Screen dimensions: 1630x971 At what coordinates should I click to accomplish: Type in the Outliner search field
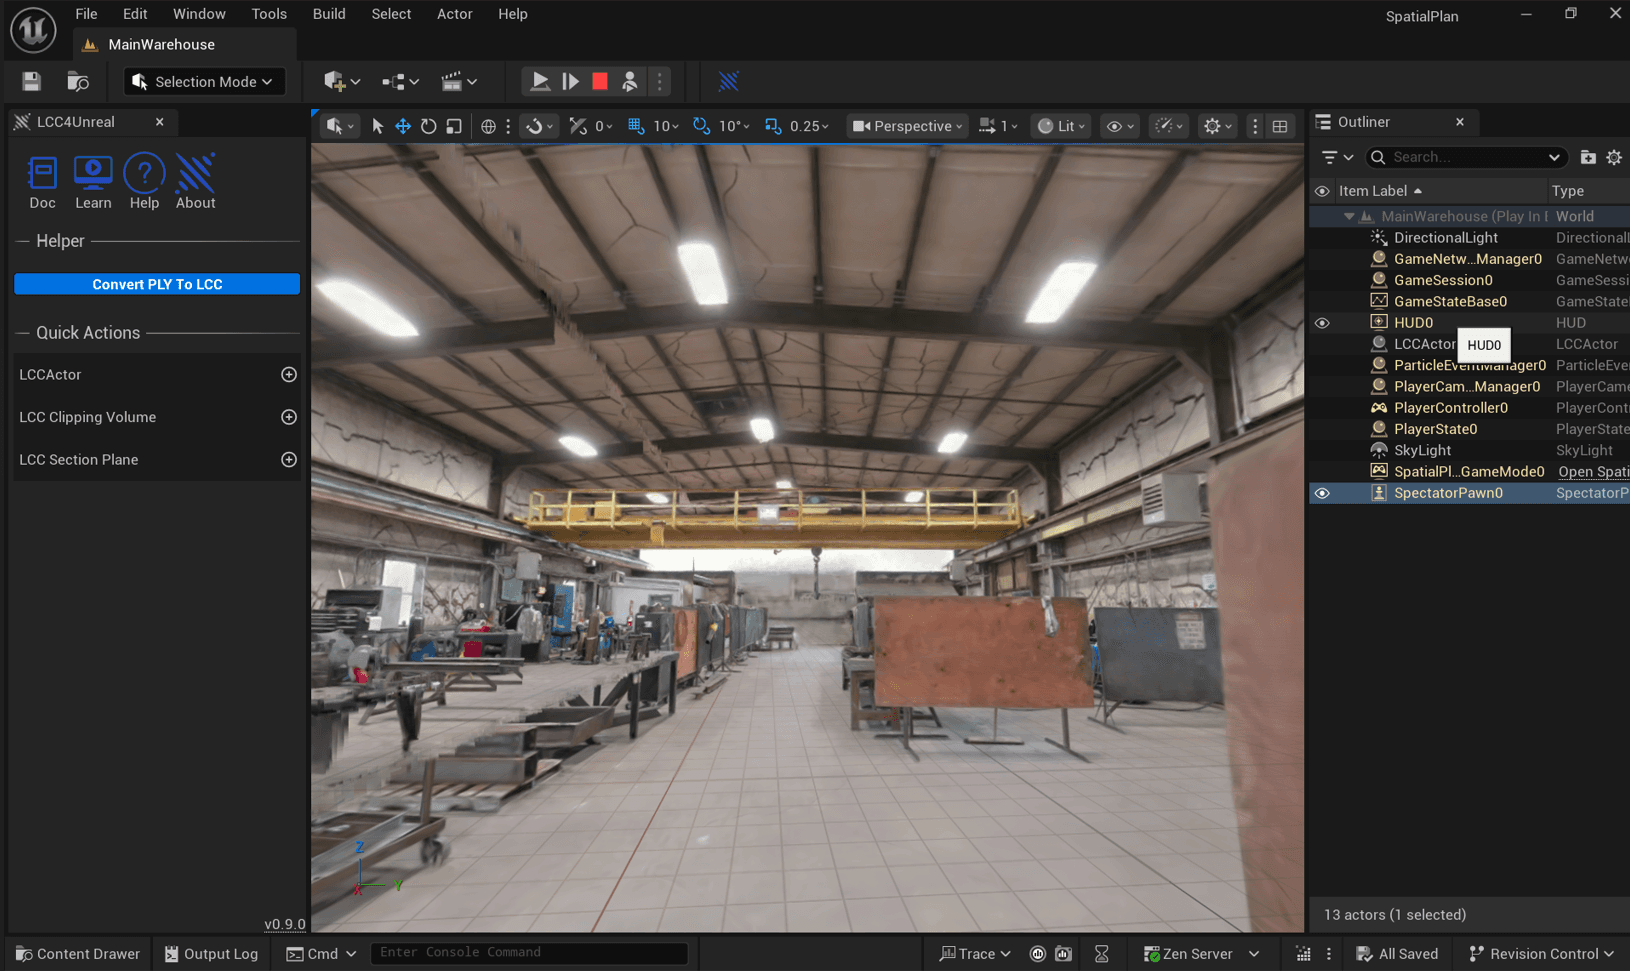pos(1460,157)
